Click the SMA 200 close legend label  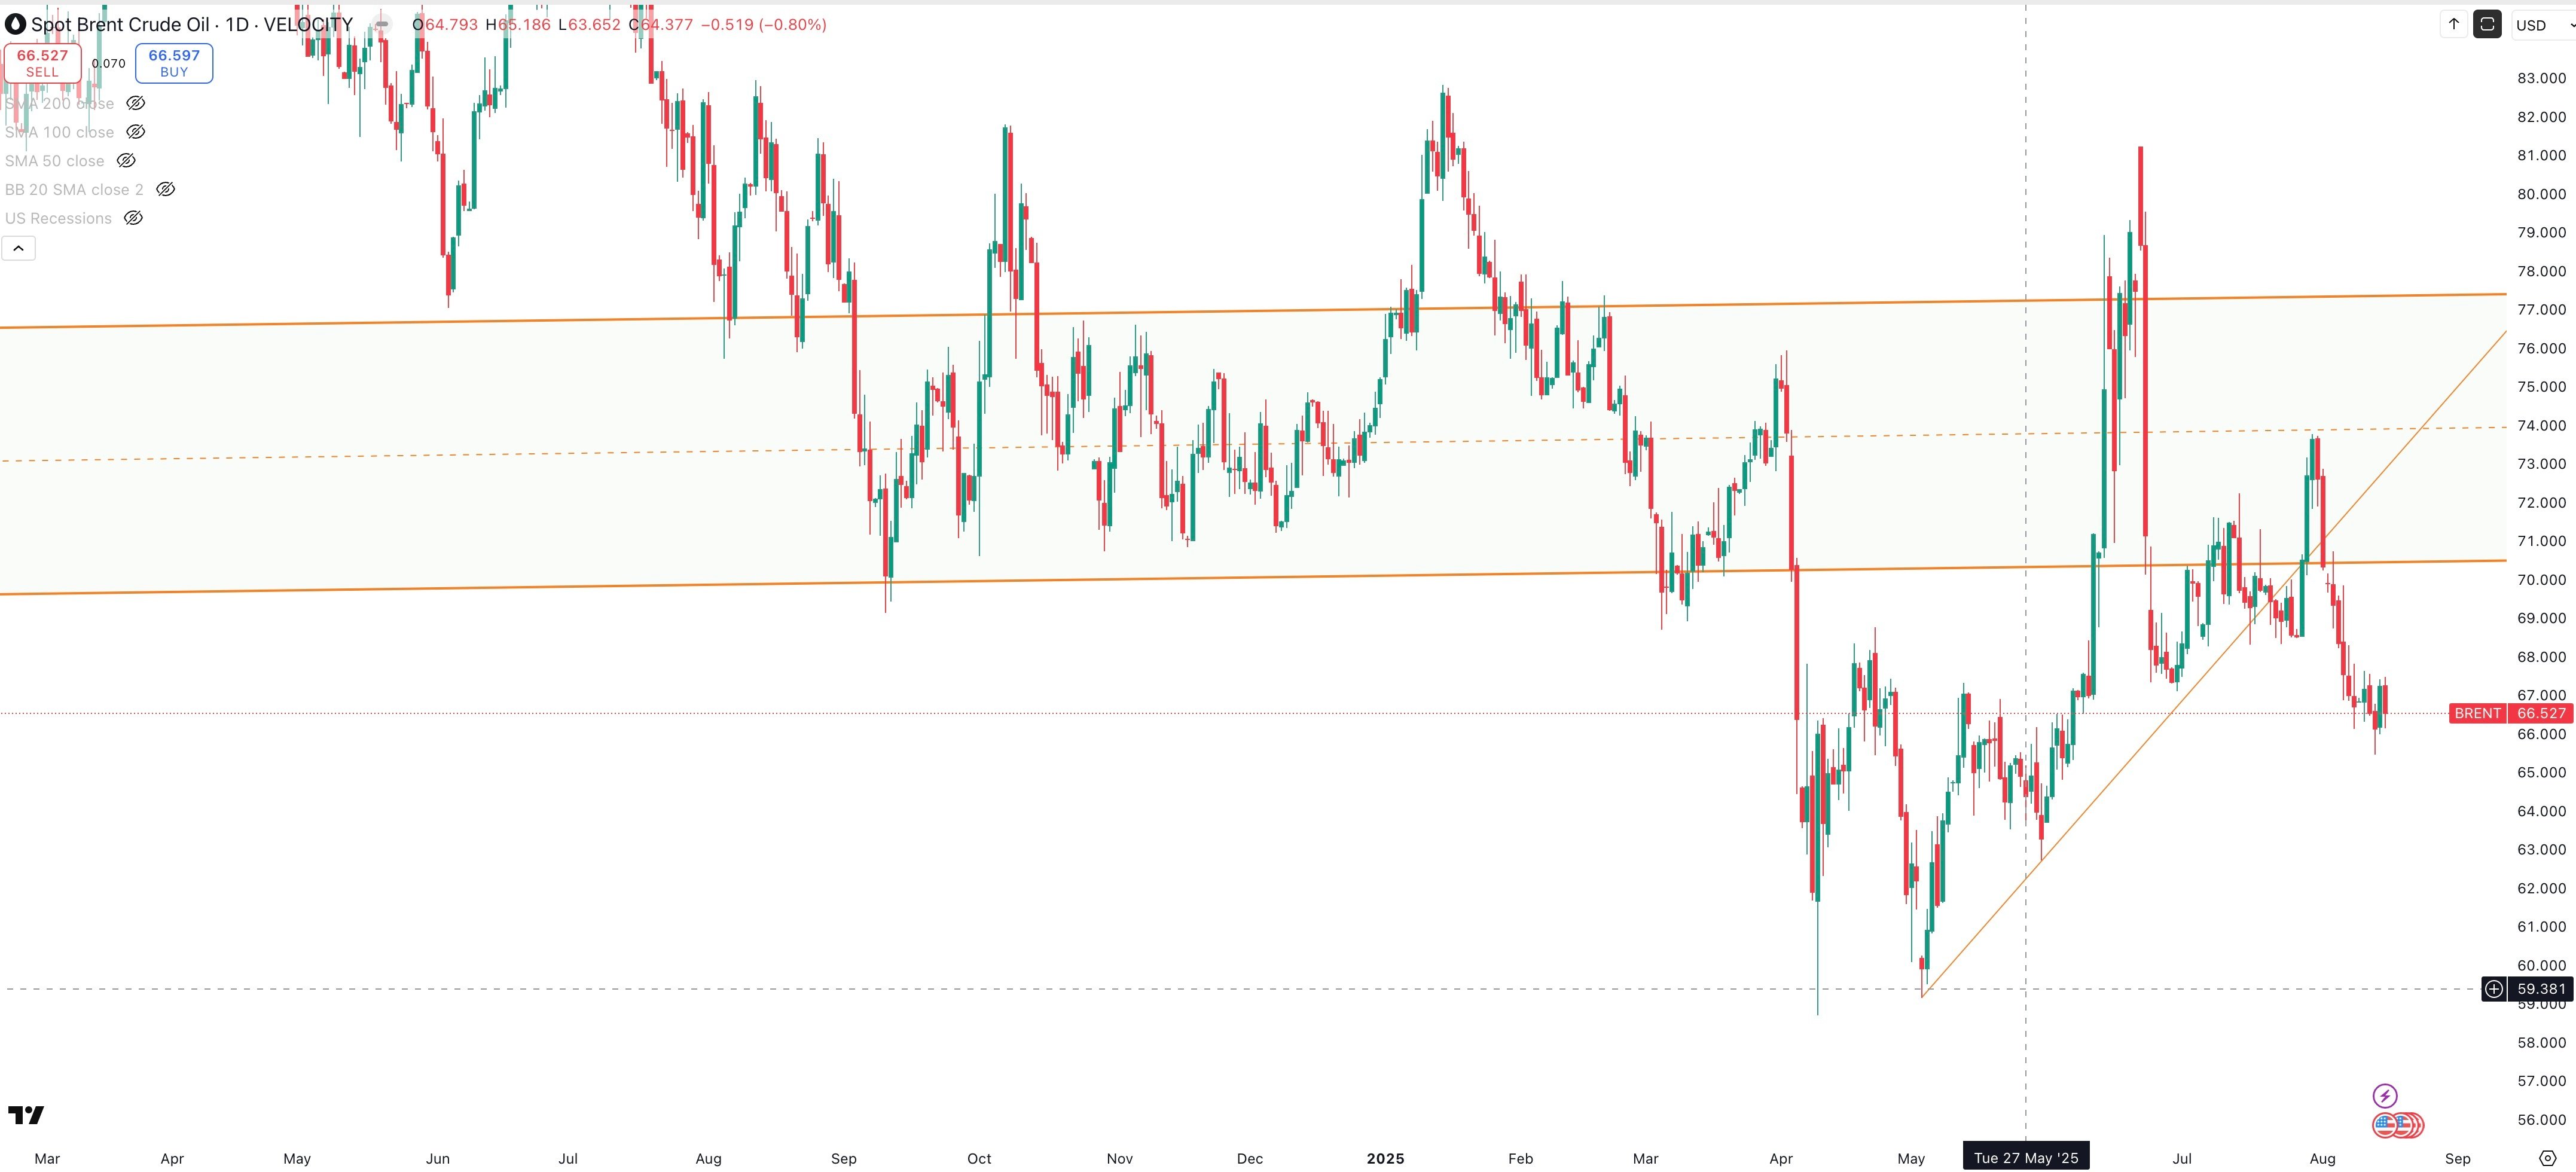59,103
